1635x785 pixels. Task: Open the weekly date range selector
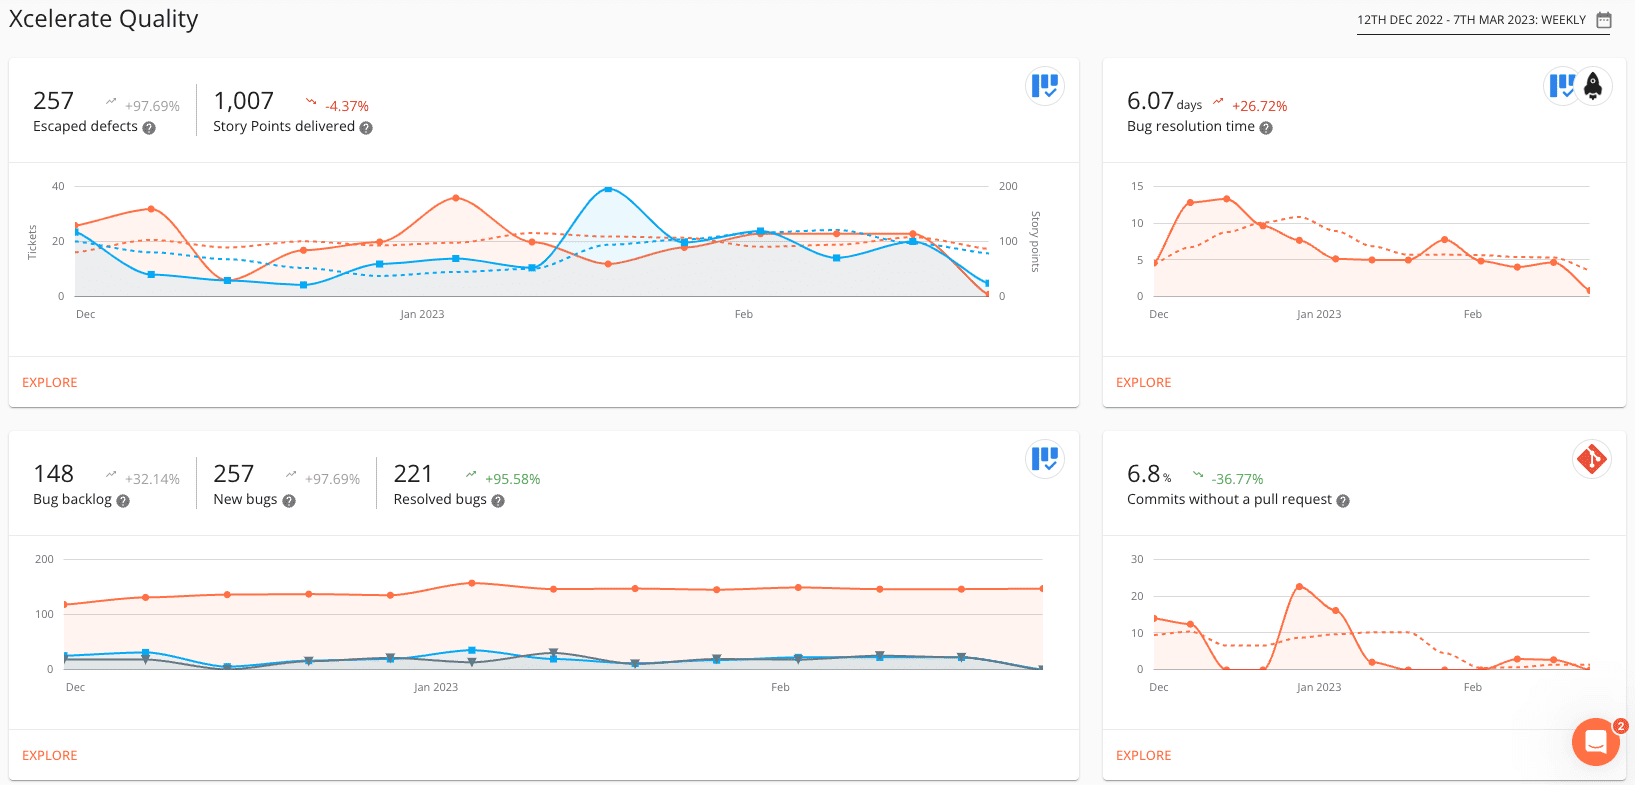coord(1471,20)
